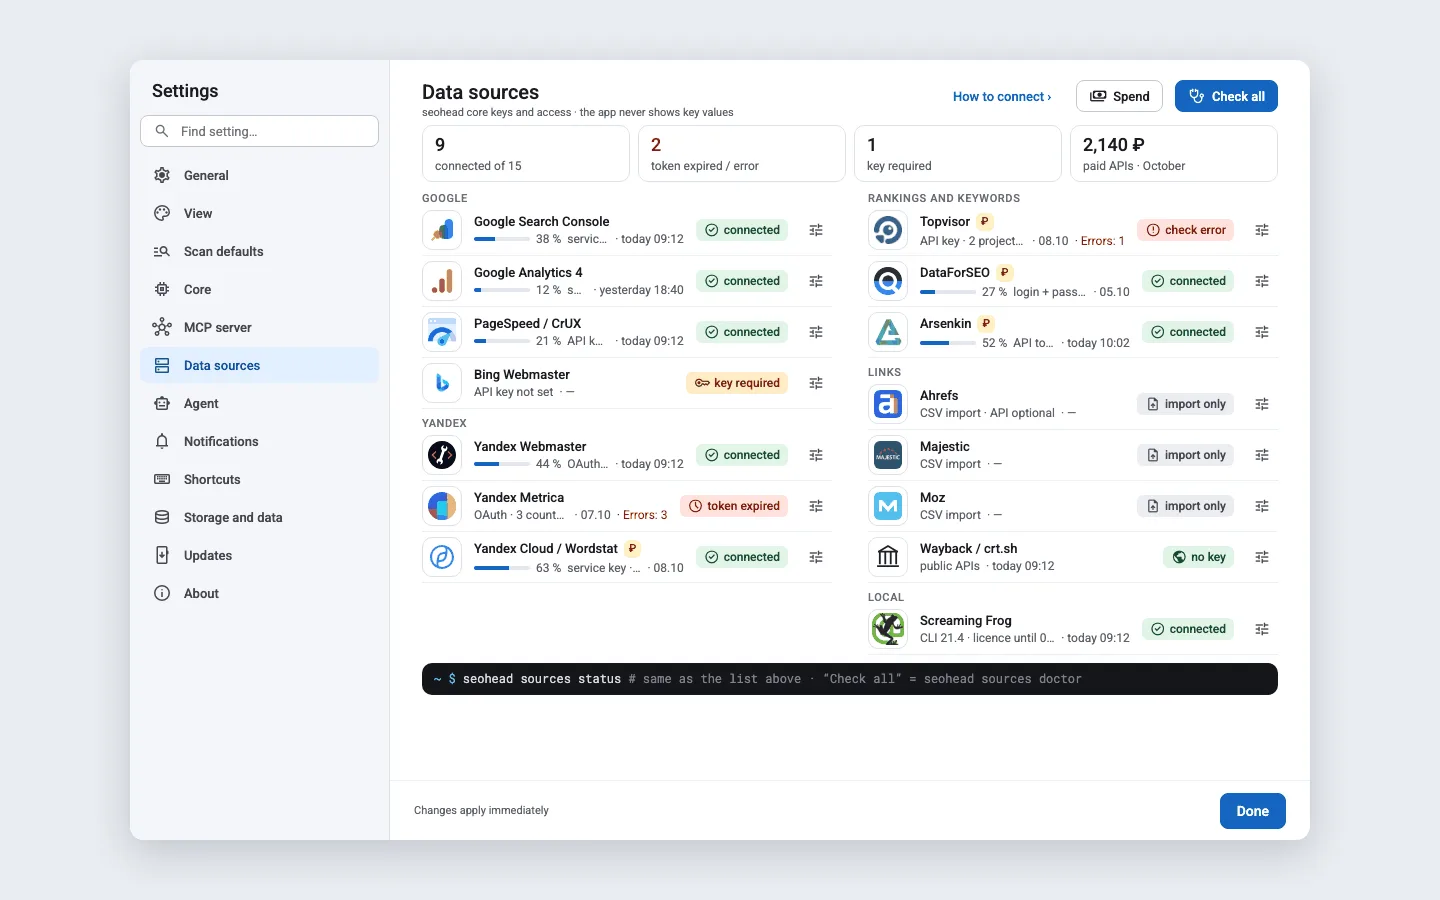Focus the Find setting search field
Screen dimensions: 1440x900
[260, 131]
